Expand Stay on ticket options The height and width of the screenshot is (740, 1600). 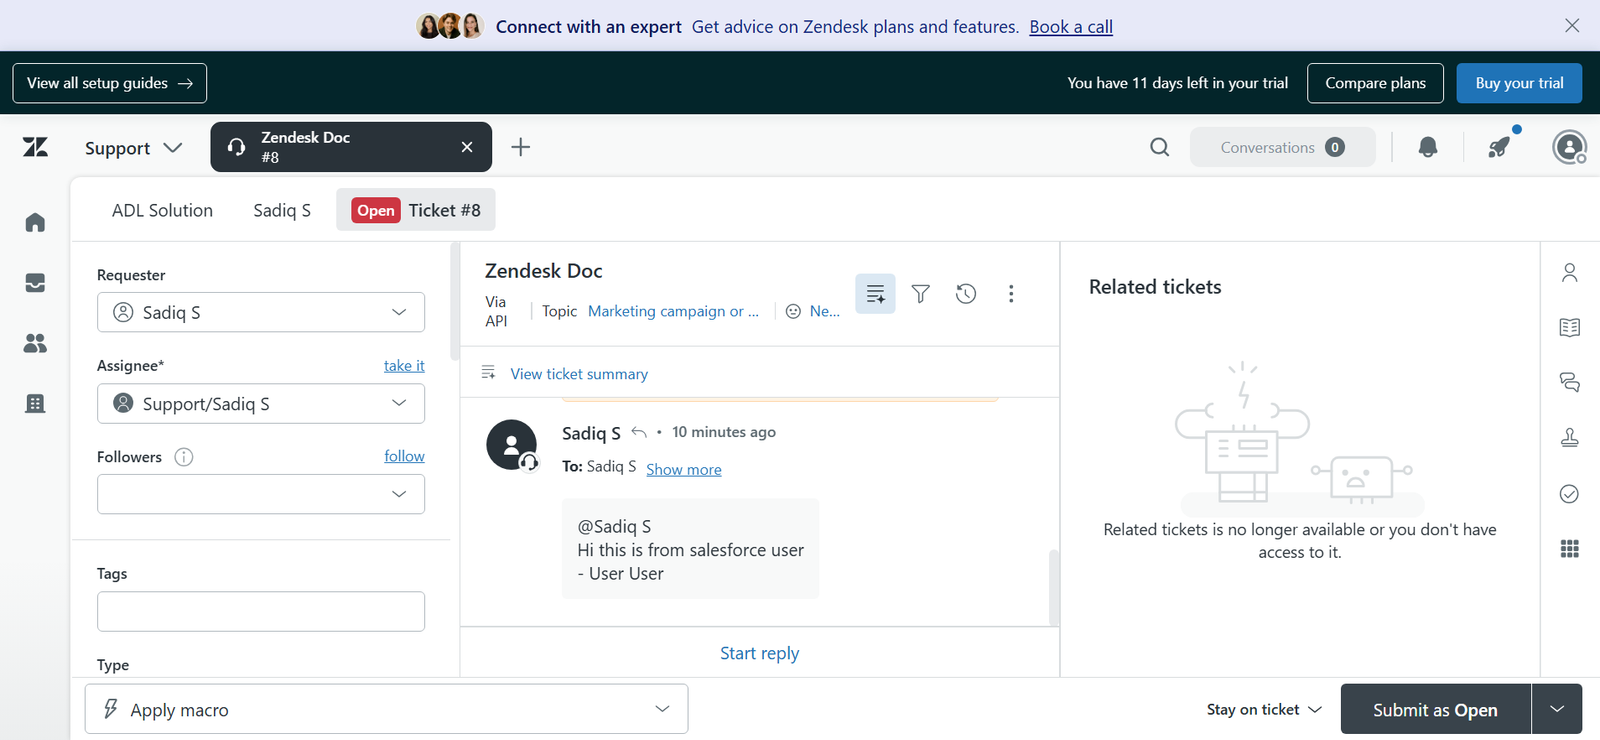point(1264,709)
